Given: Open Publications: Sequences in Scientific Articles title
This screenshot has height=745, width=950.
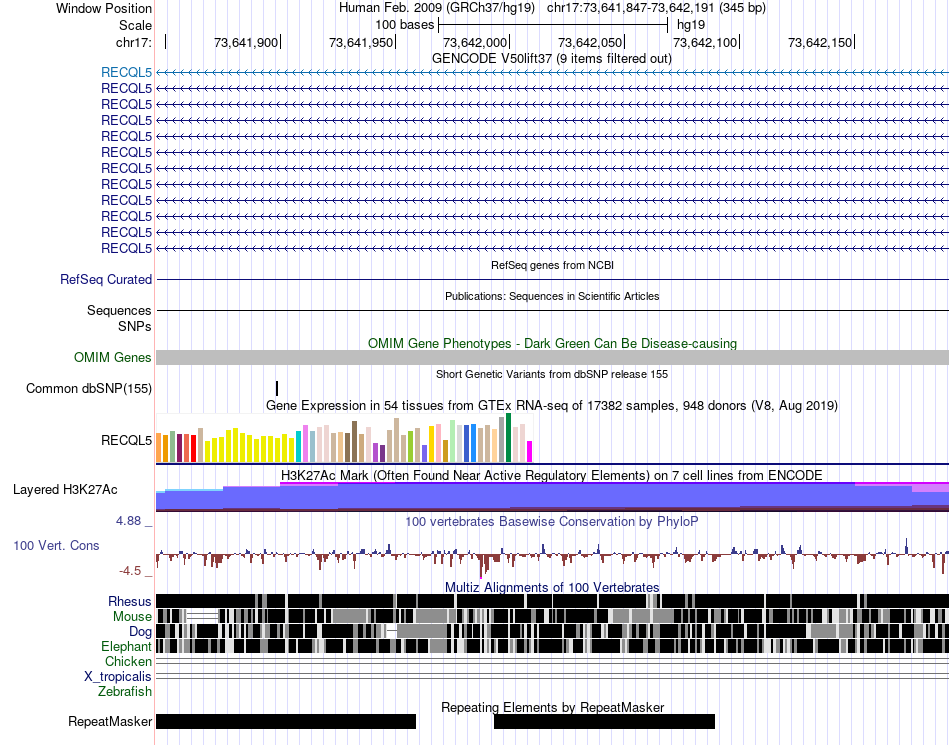Looking at the screenshot, I should pos(552,296).
